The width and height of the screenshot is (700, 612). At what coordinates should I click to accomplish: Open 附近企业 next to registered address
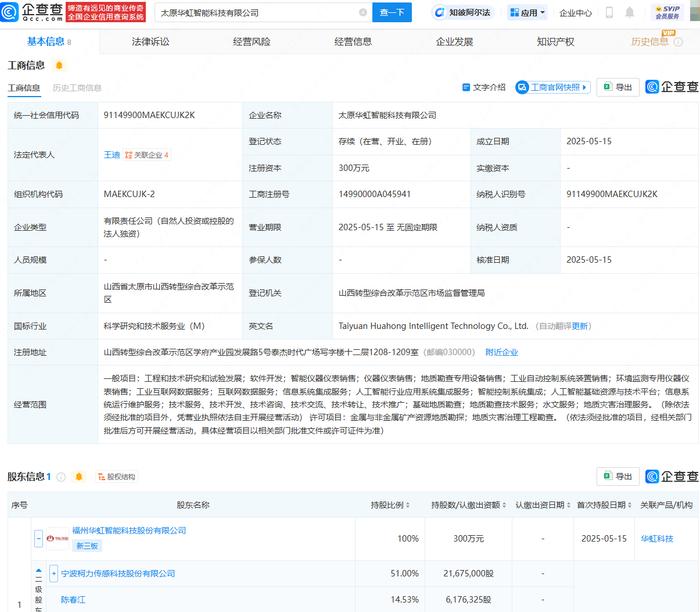click(x=501, y=352)
